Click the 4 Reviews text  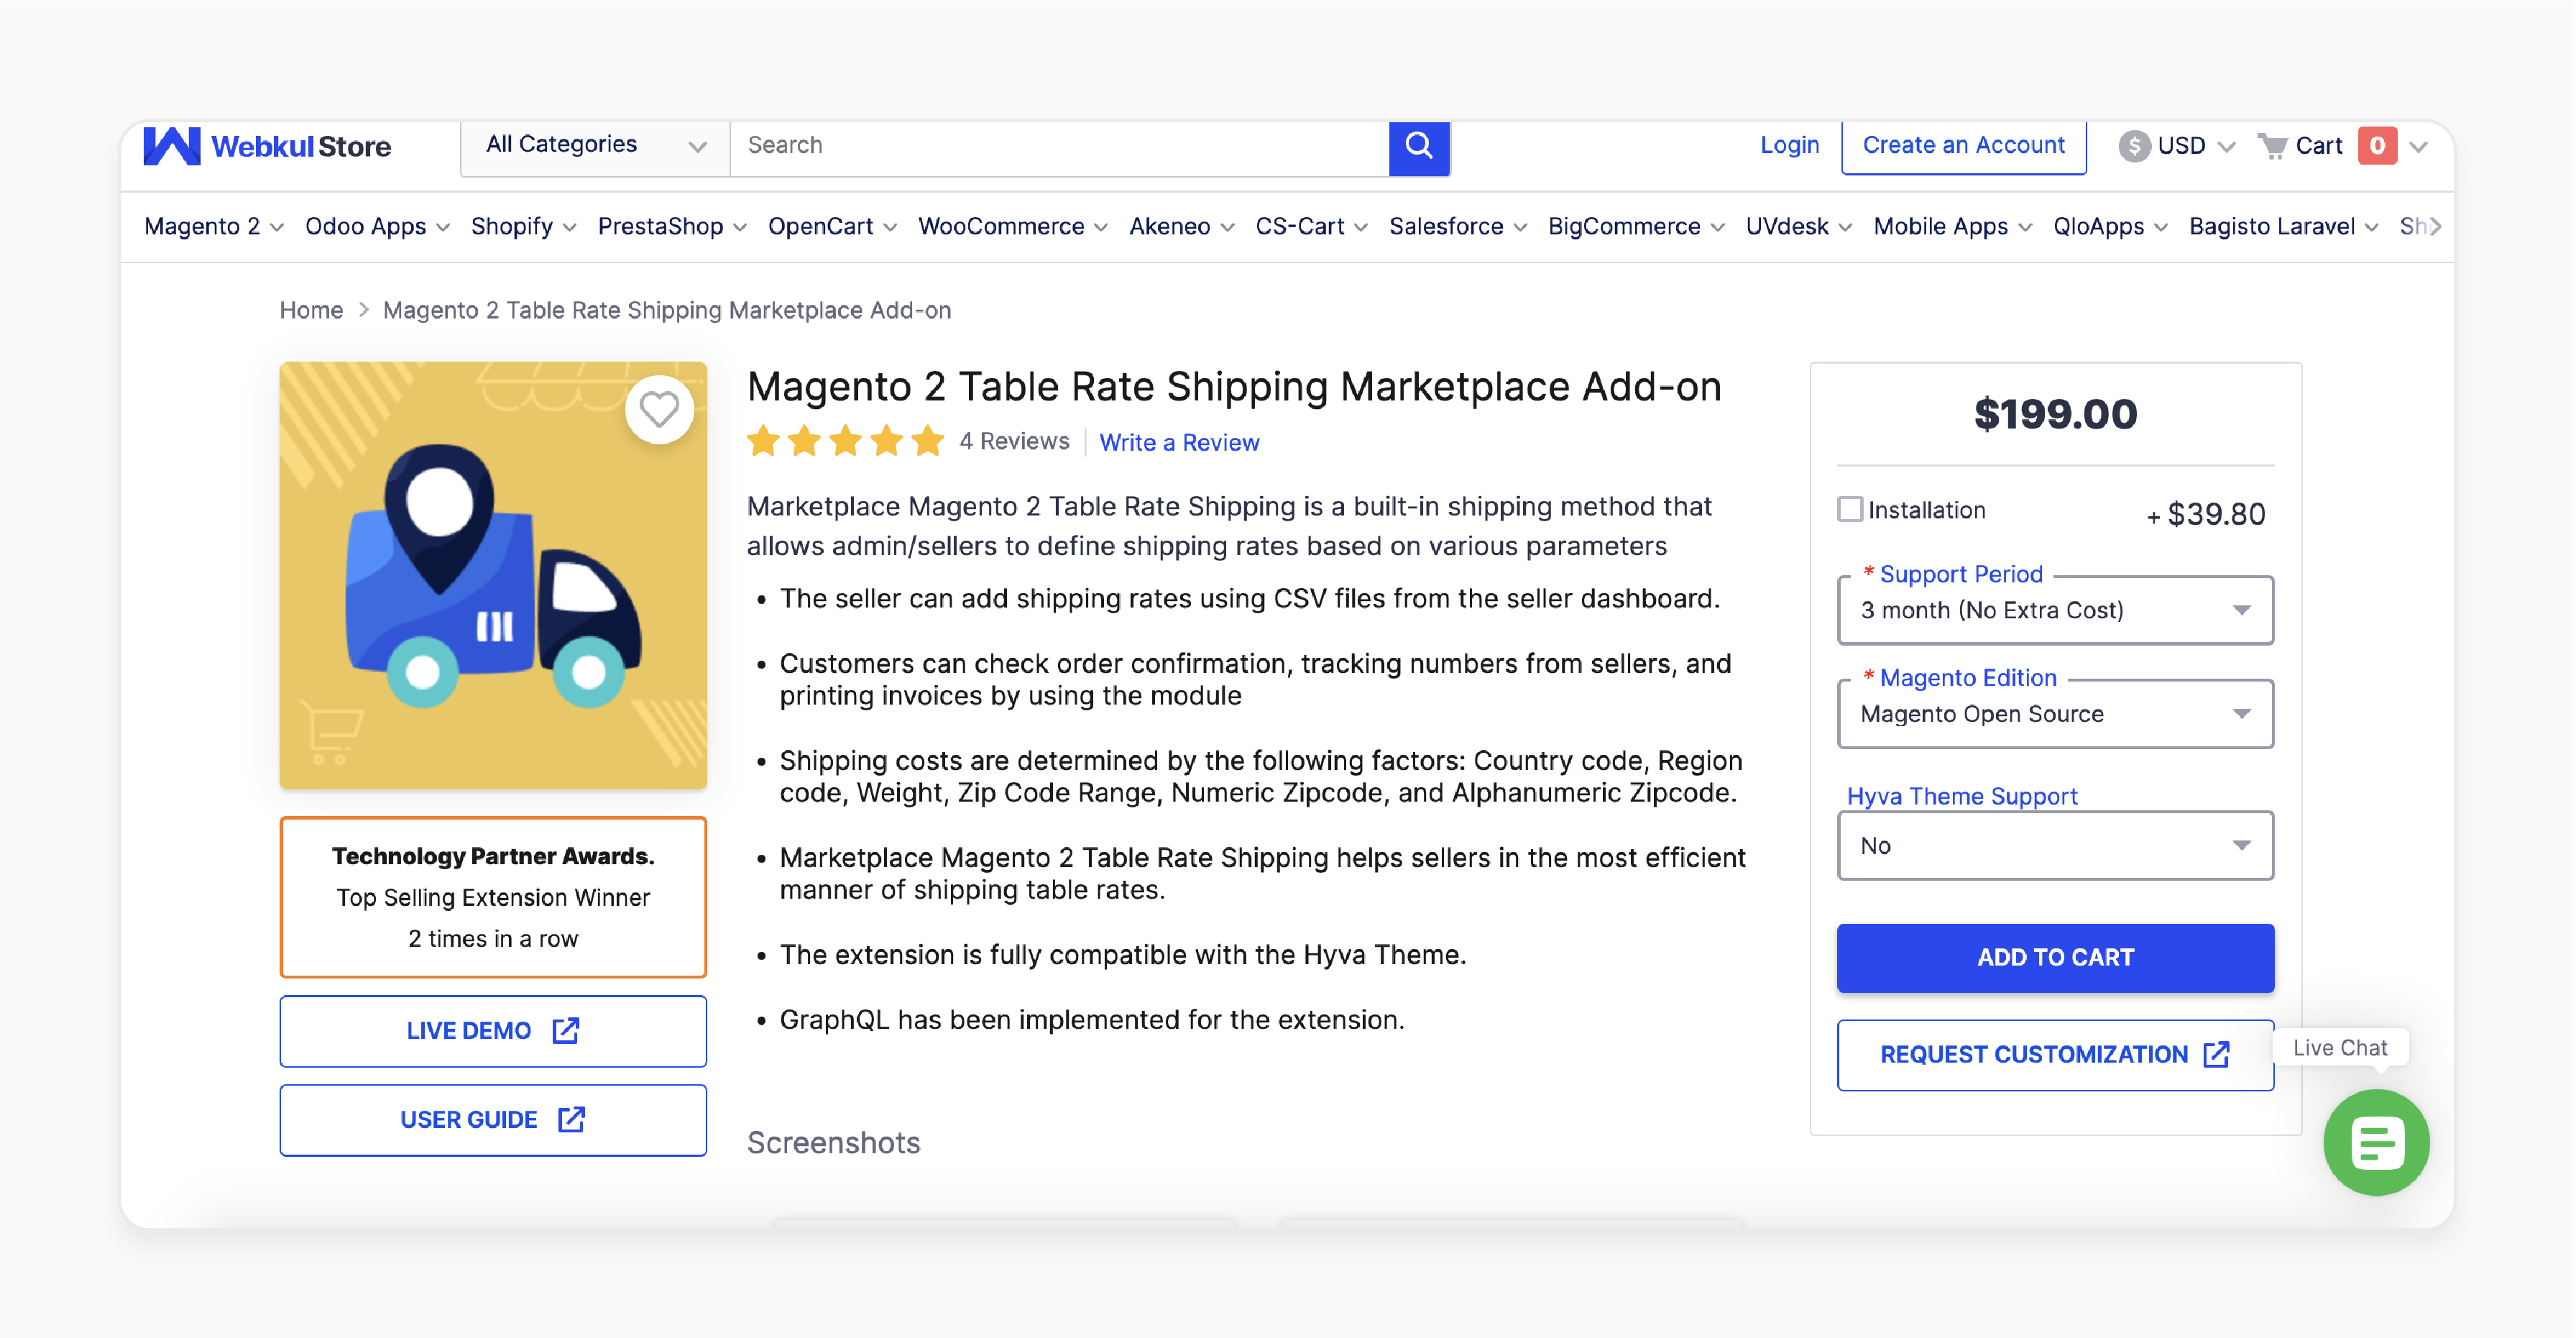click(x=1014, y=441)
